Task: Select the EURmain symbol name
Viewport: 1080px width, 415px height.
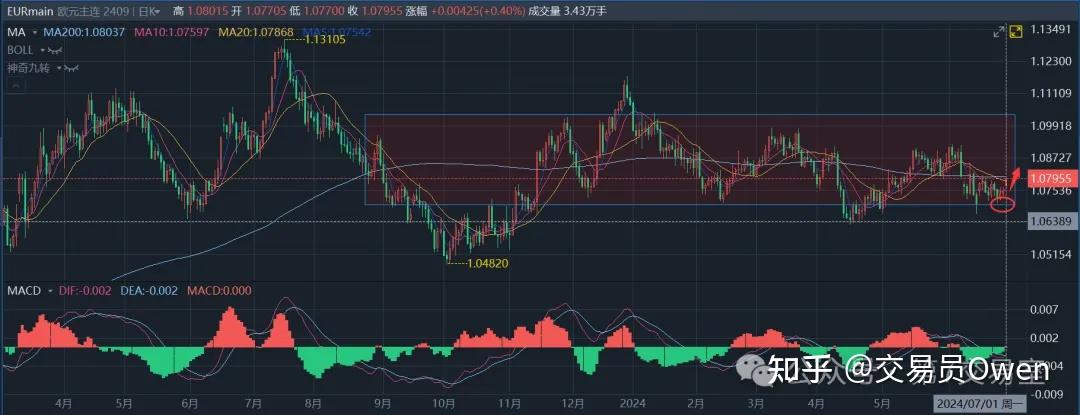Action: click(30, 11)
